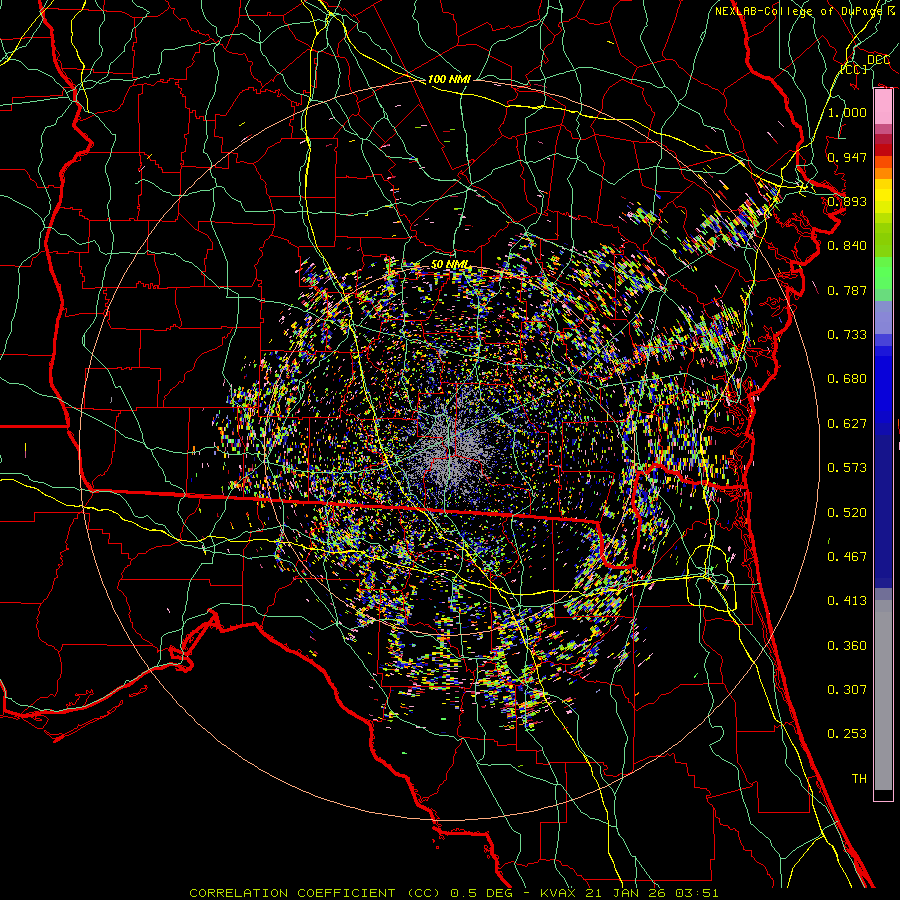Click '0.5 DEG' tilt in the bottom caption
This screenshot has height=900, width=900.
(x=483, y=893)
